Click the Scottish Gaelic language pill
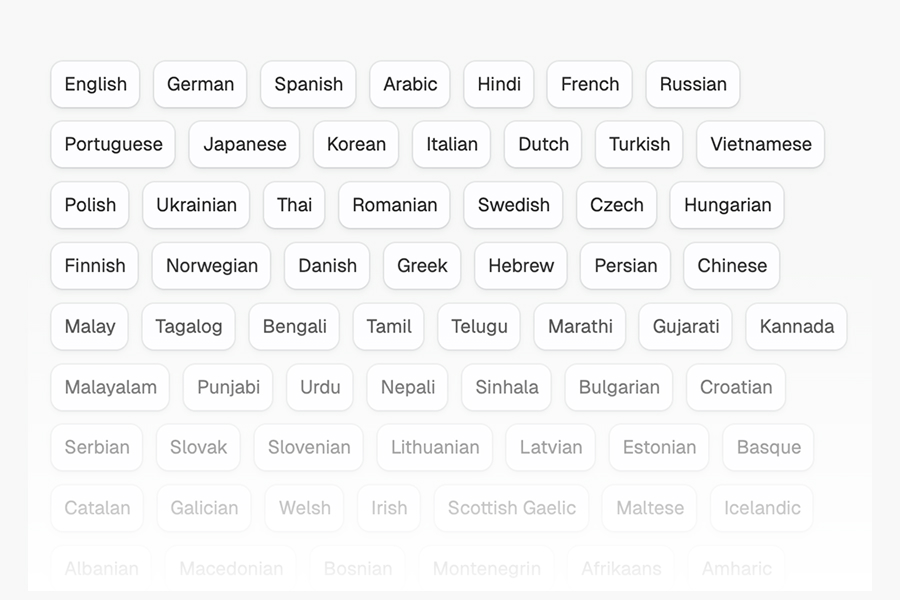900x600 pixels. (x=511, y=508)
